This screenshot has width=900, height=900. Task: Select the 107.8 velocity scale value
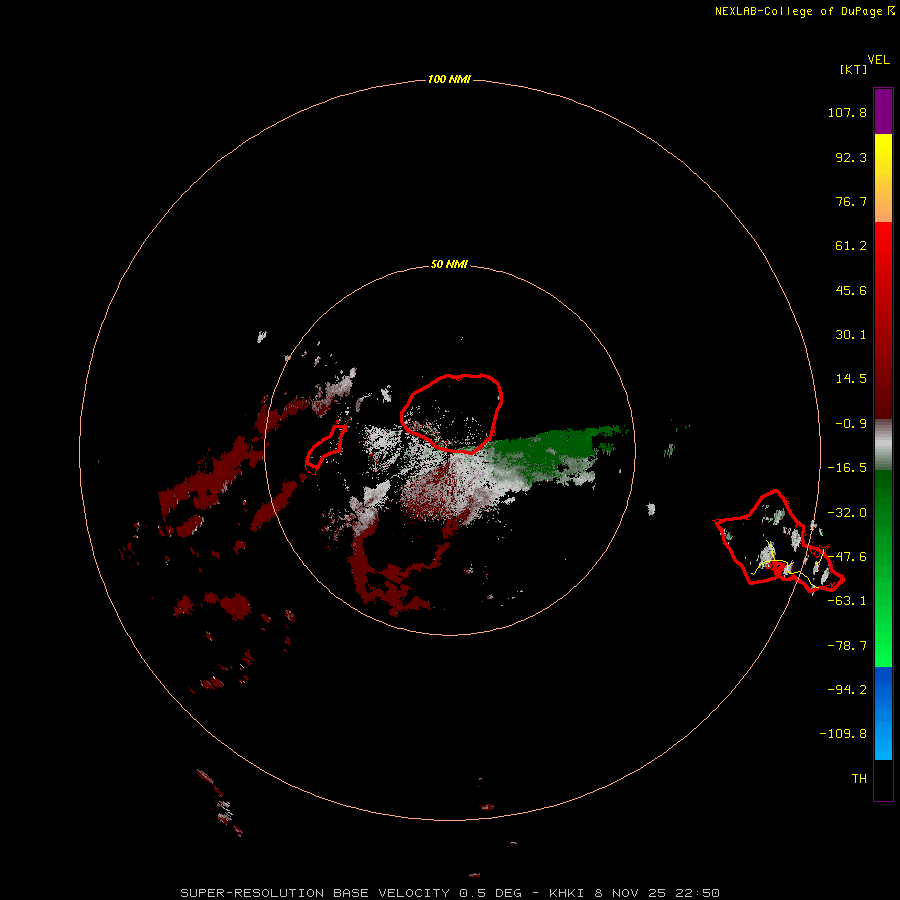pos(847,112)
